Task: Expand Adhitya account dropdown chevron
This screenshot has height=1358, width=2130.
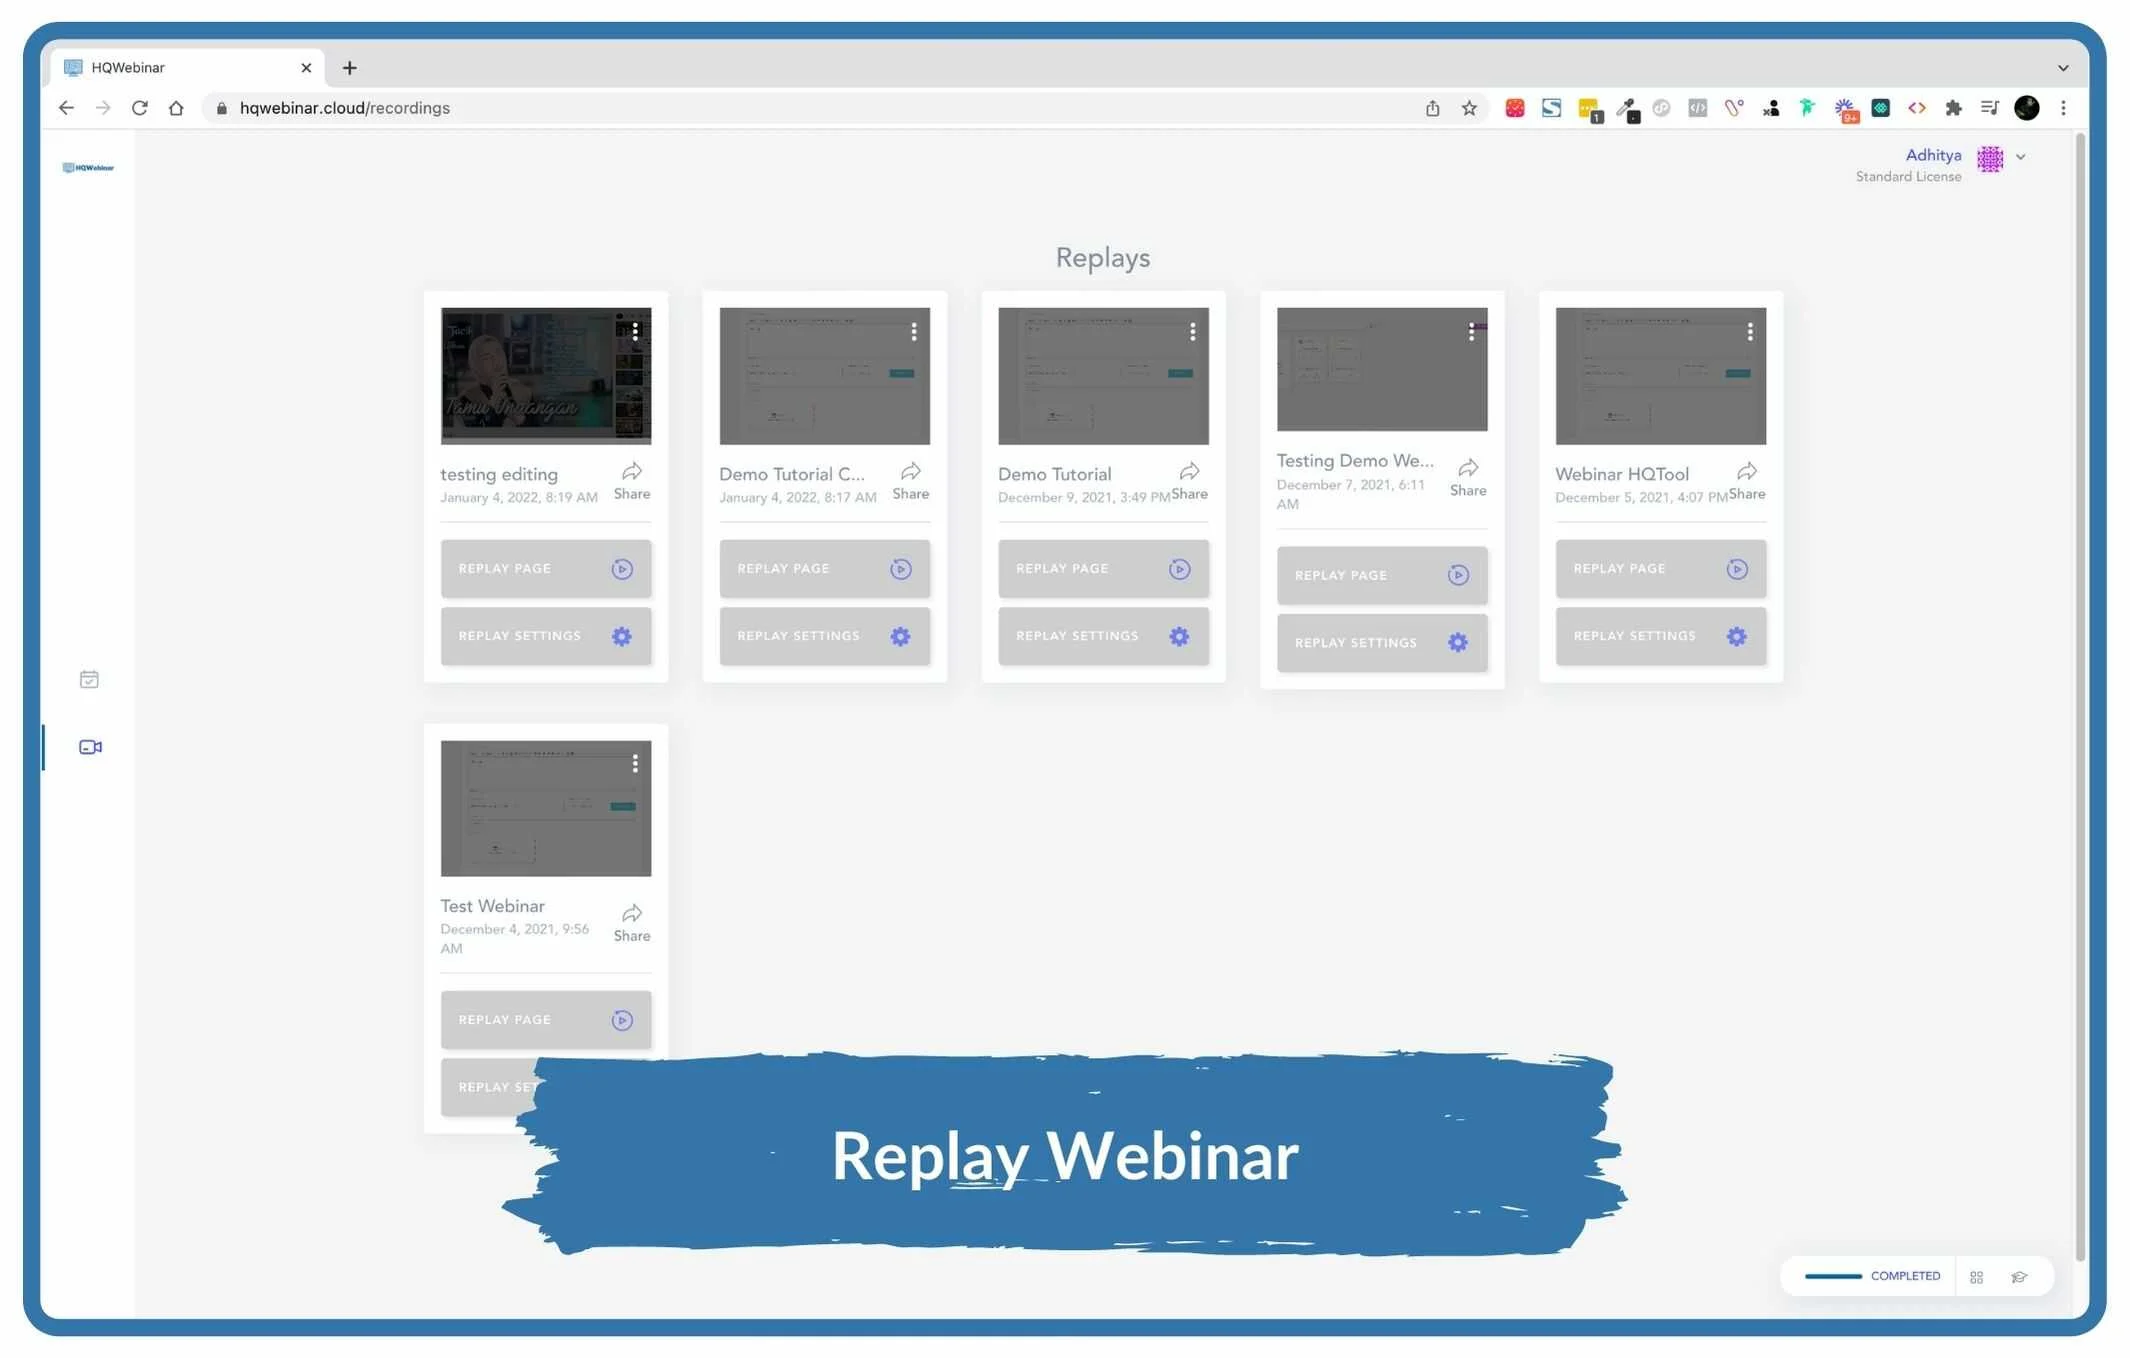Action: pos(2021,157)
